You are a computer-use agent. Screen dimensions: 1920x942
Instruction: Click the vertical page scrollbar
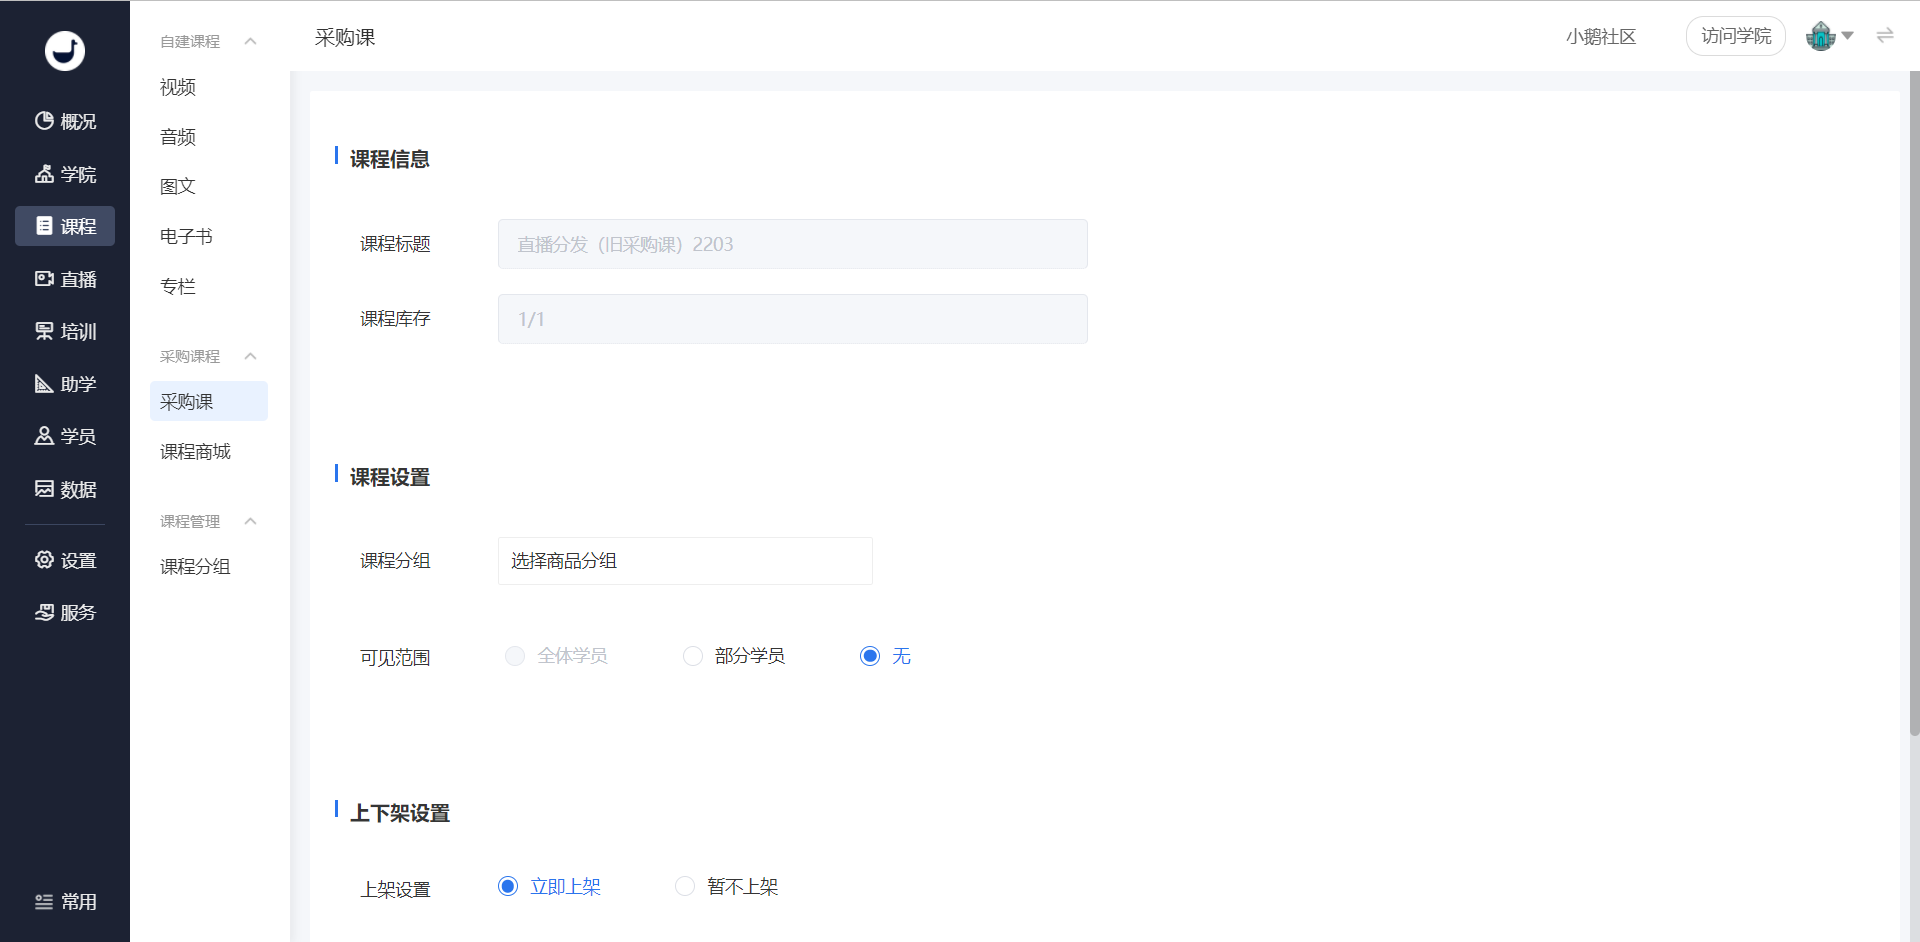[x=1914, y=403]
